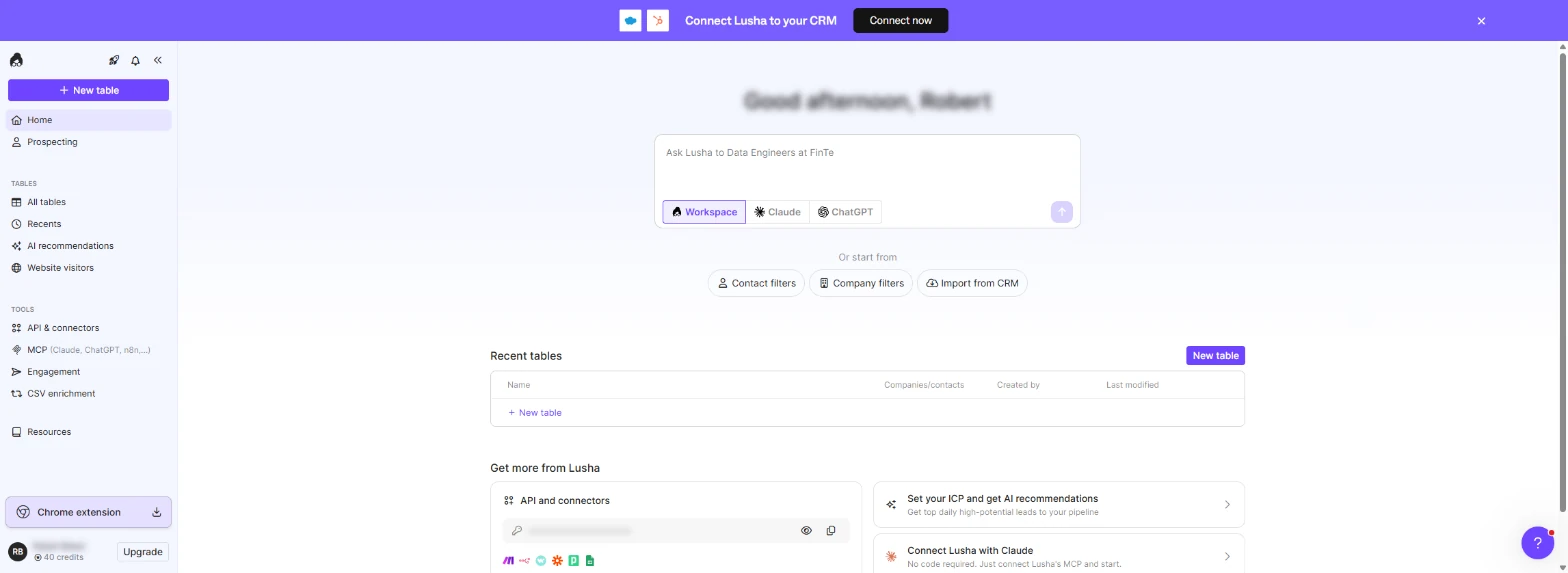Open Website visitors
The height and width of the screenshot is (573, 1568).
tap(88, 268)
